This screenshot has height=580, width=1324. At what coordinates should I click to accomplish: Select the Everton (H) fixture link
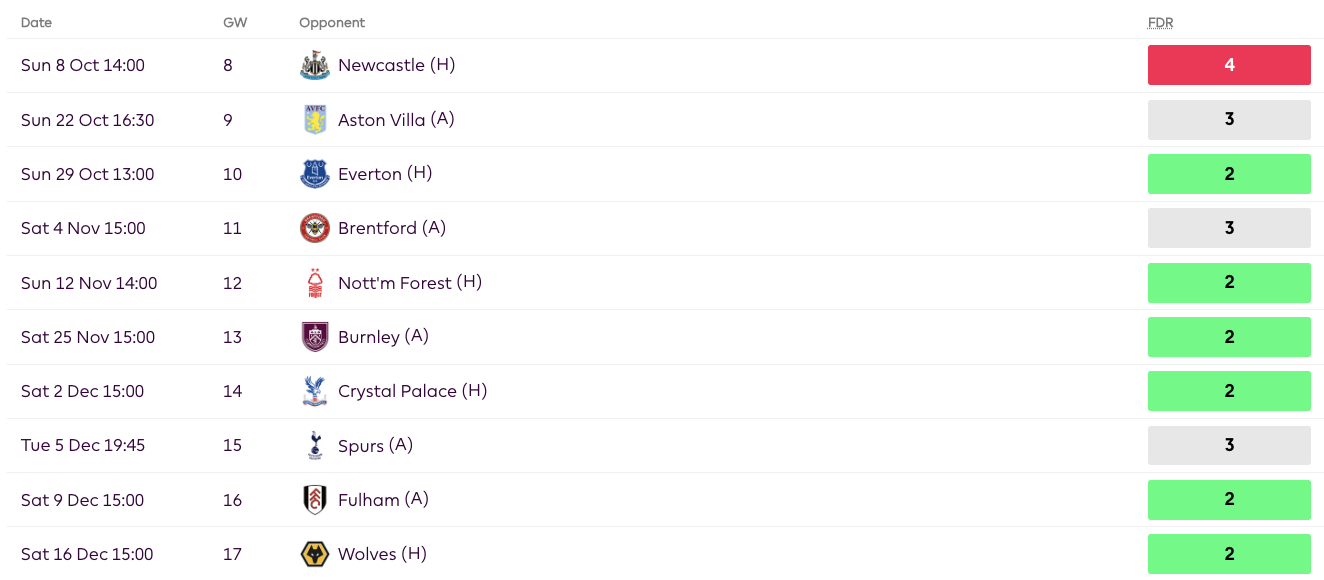[387, 173]
